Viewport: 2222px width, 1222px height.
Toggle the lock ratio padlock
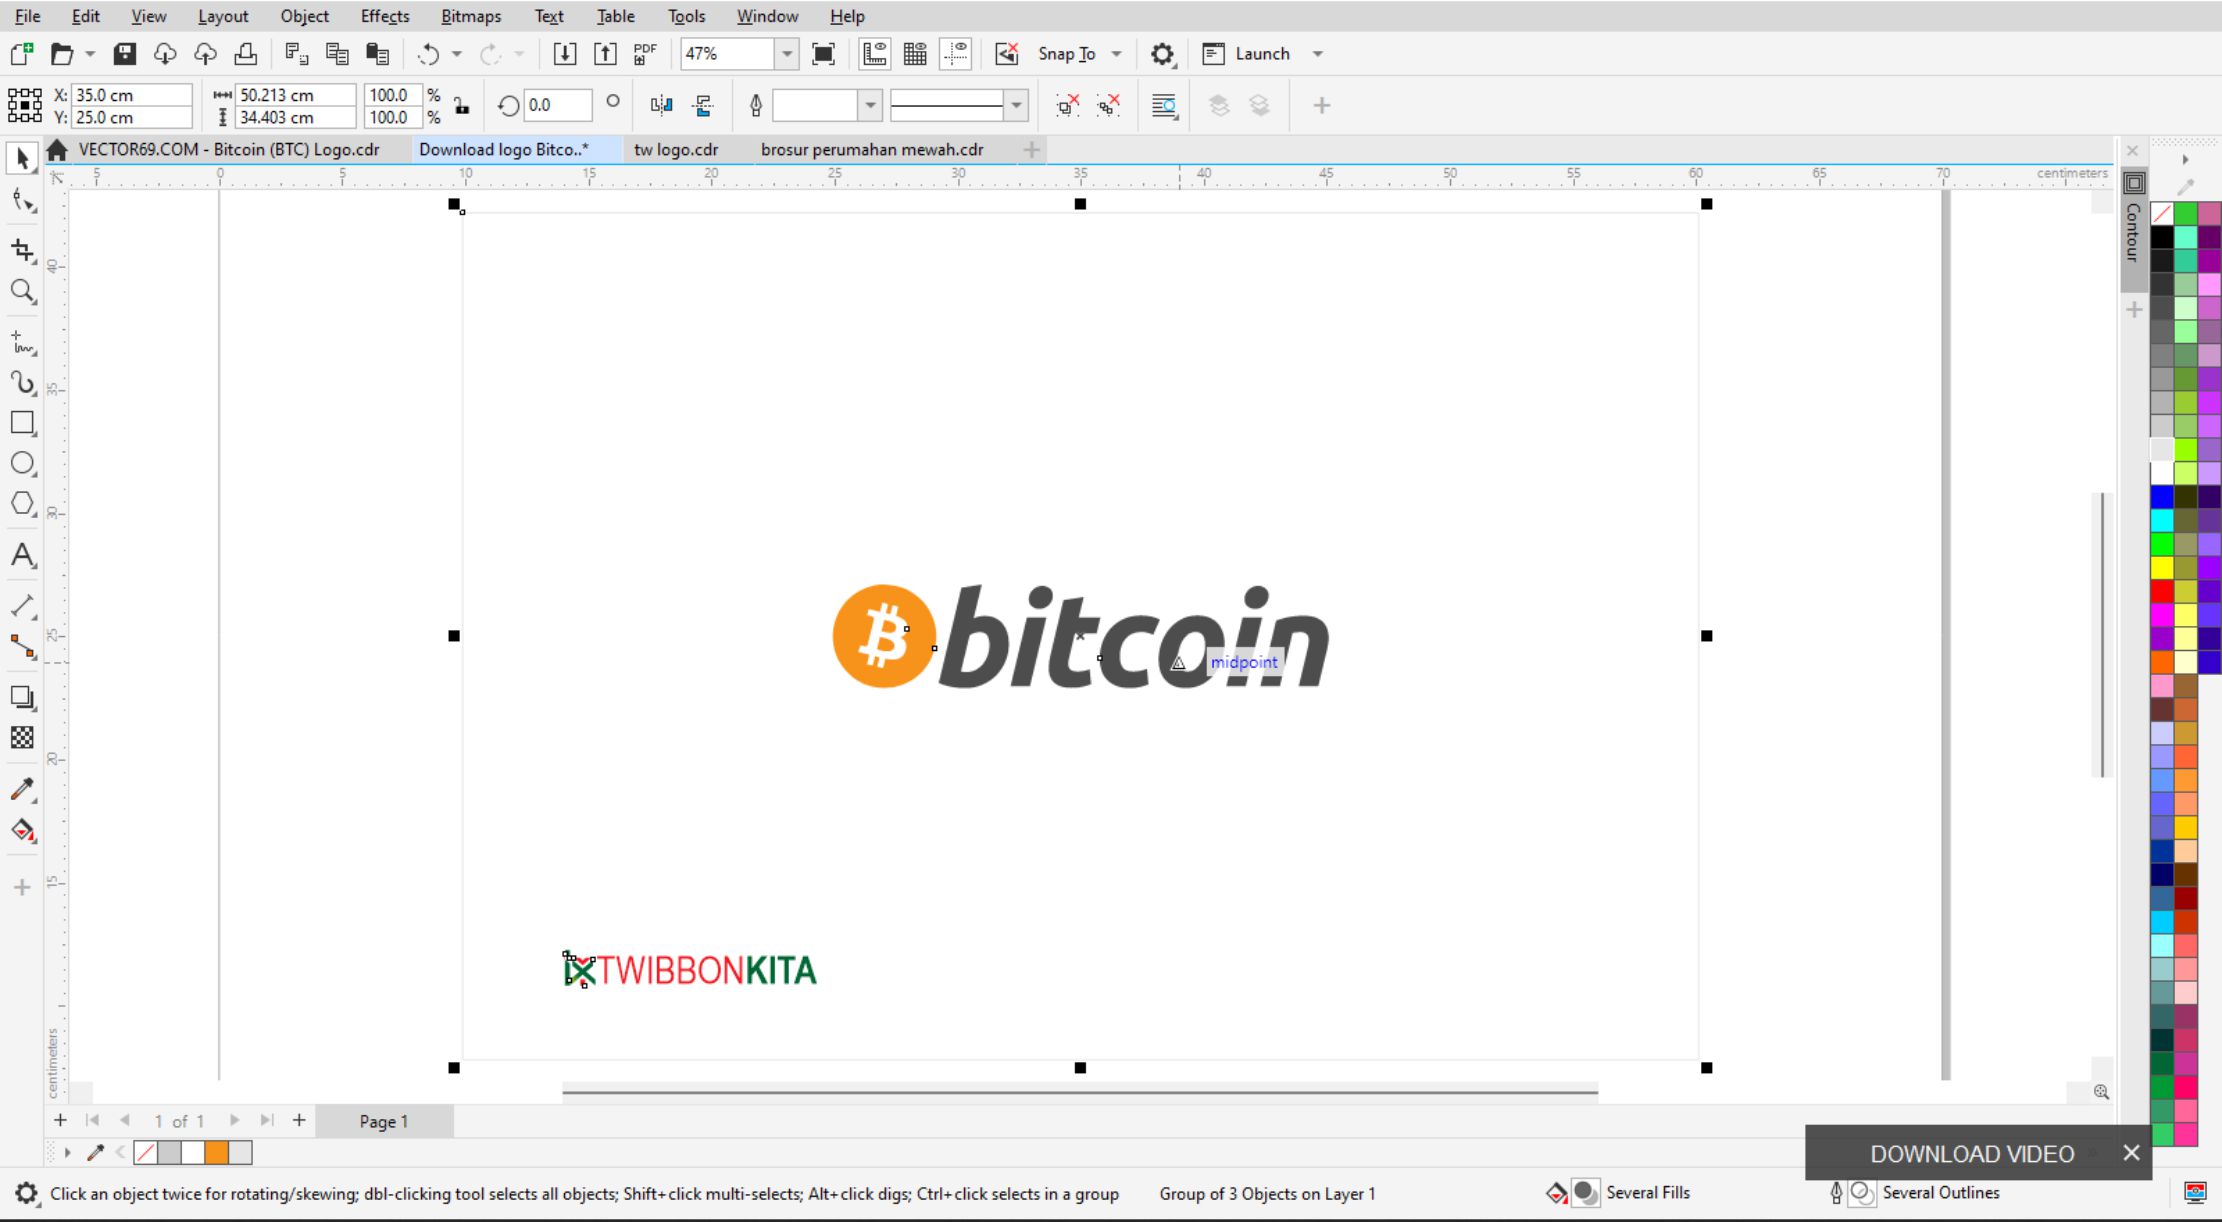461,105
